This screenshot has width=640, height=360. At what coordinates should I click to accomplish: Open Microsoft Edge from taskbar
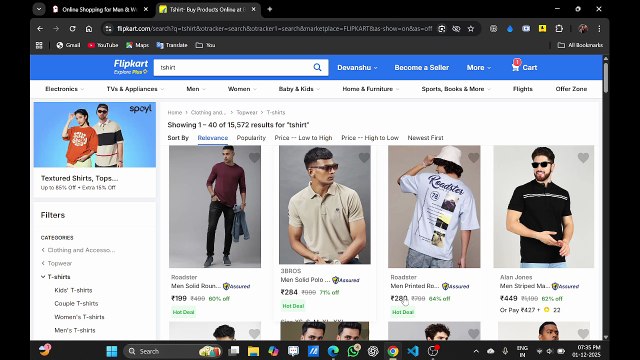(333, 351)
